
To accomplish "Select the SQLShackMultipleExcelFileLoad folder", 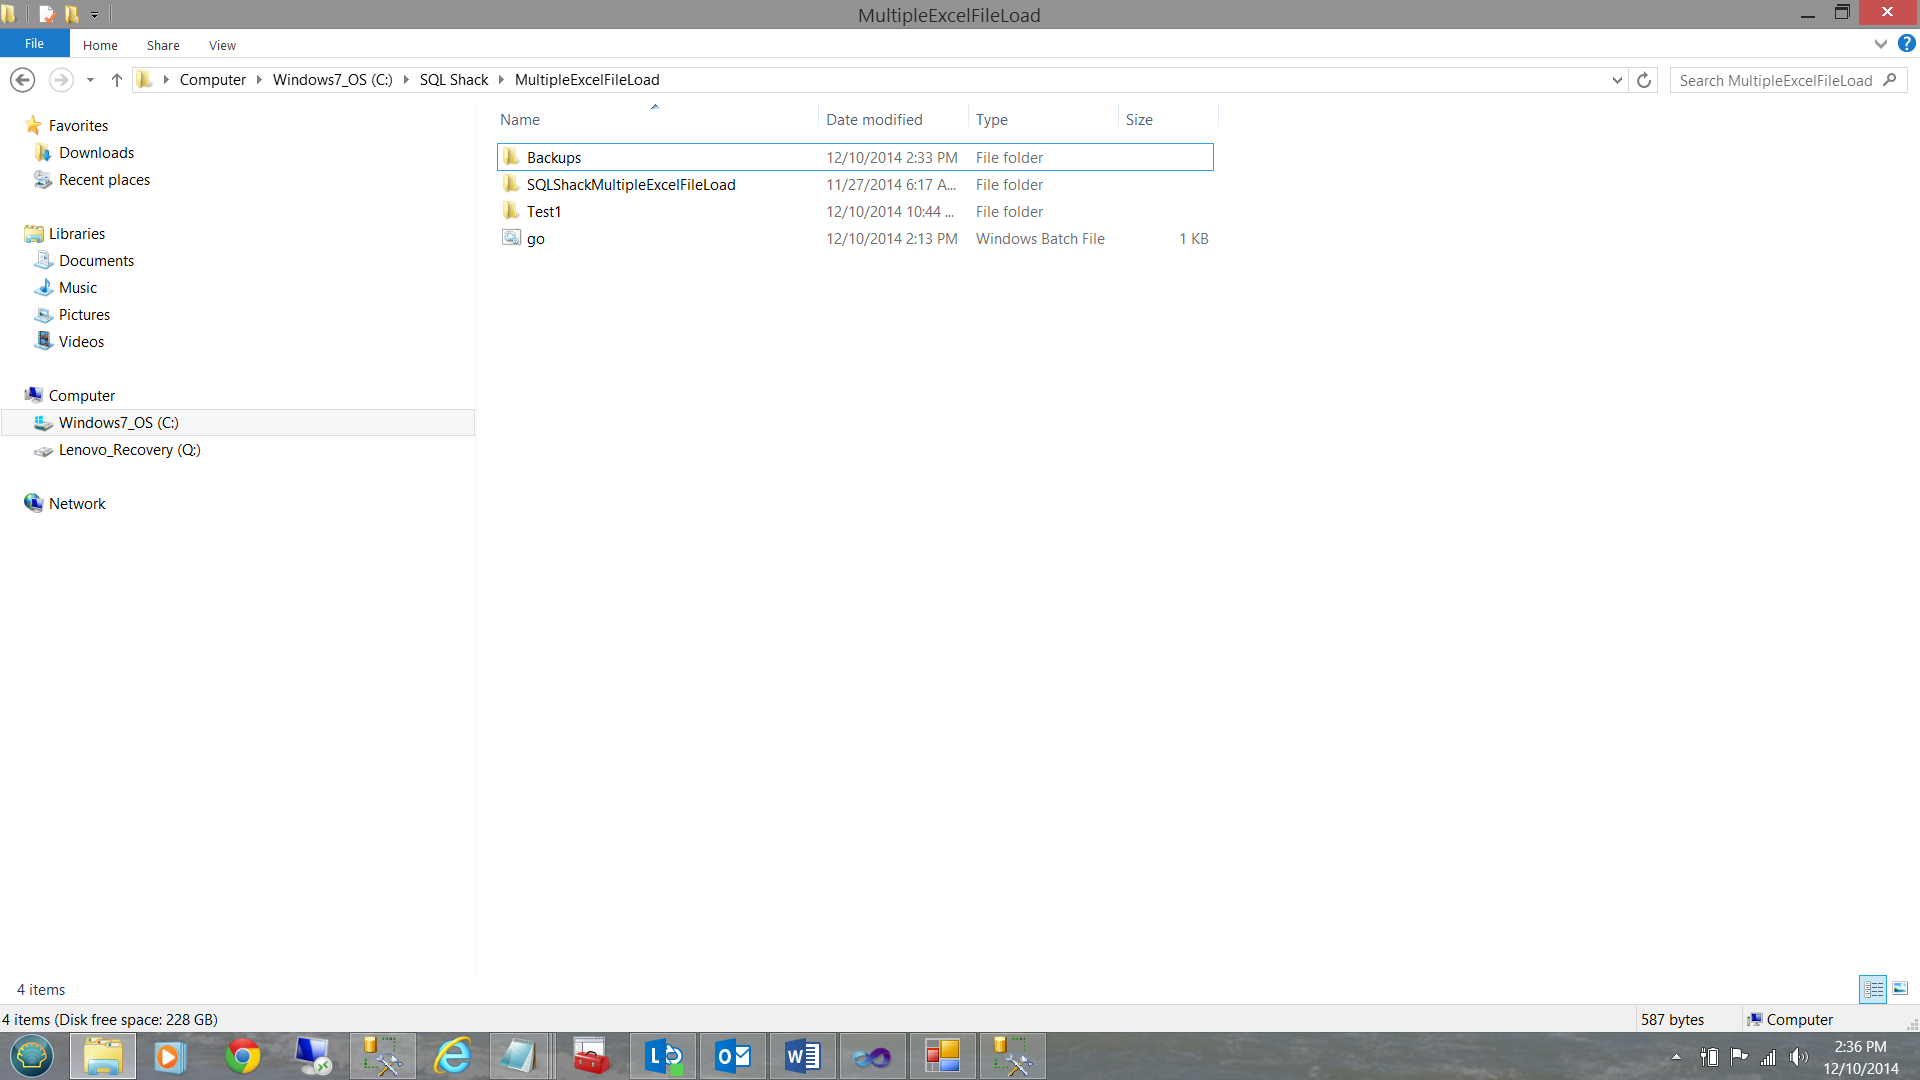I will click(x=631, y=184).
